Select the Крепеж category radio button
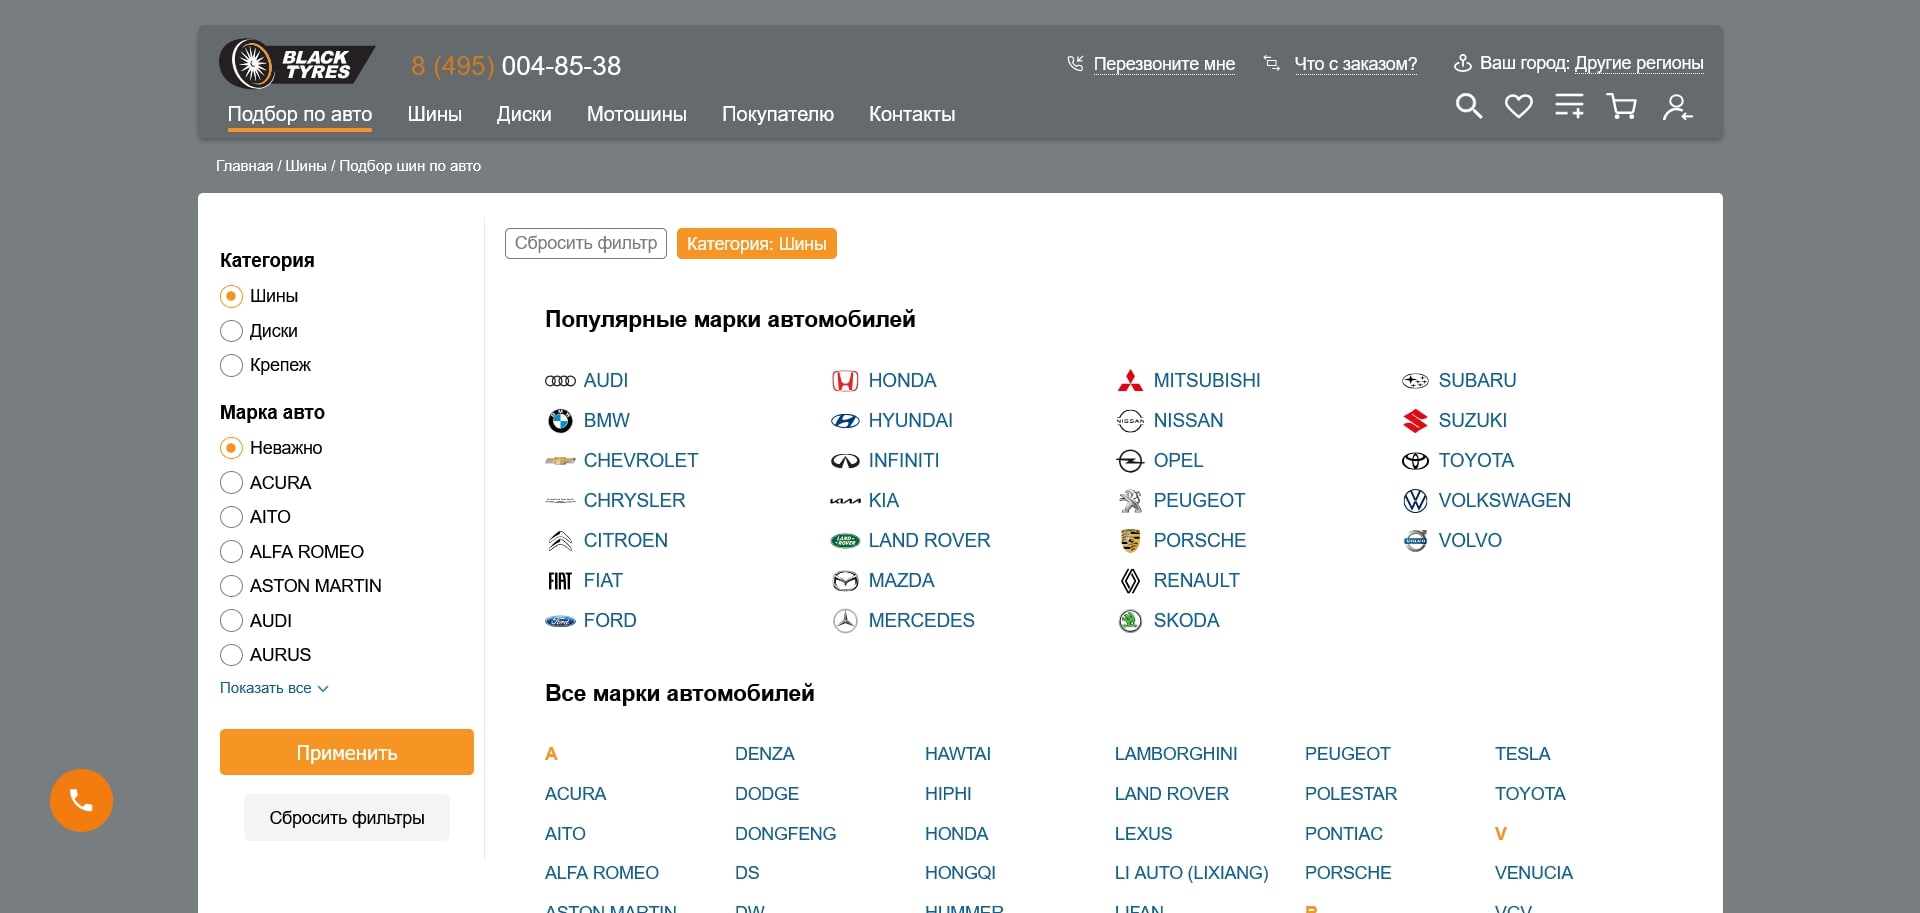 pos(231,365)
